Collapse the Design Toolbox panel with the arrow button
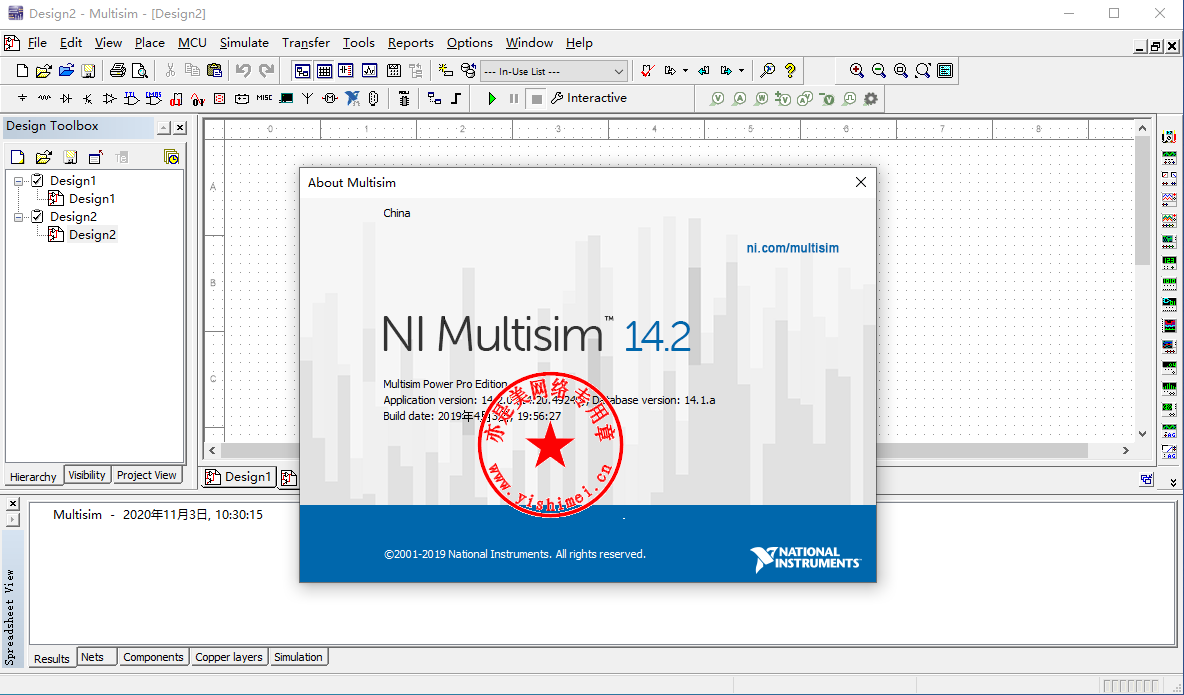This screenshot has height=695, width=1184. [x=164, y=128]
